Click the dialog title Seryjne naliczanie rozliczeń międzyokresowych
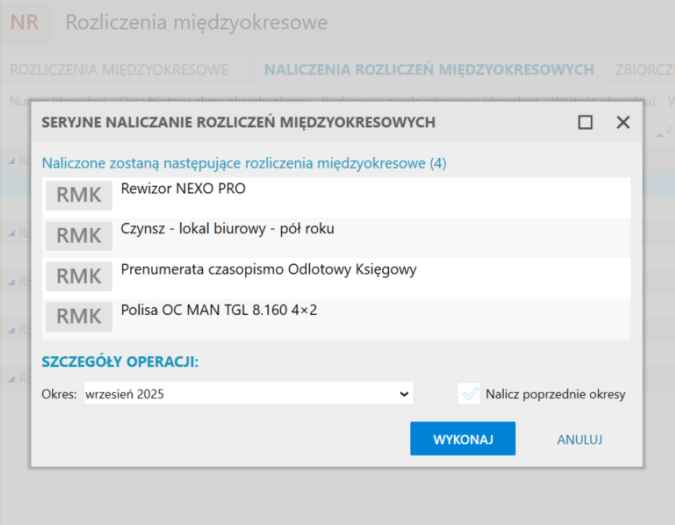Image resolution: width=675 pixels, height=525 pixels. click(238, 122)
